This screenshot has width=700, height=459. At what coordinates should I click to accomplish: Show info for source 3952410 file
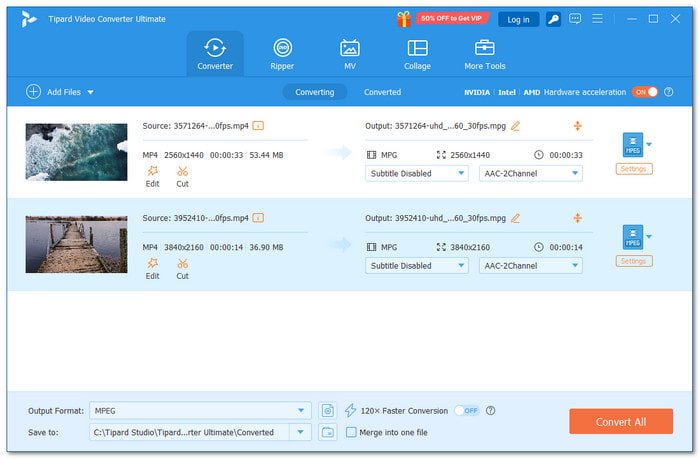(x=258, y=218)
